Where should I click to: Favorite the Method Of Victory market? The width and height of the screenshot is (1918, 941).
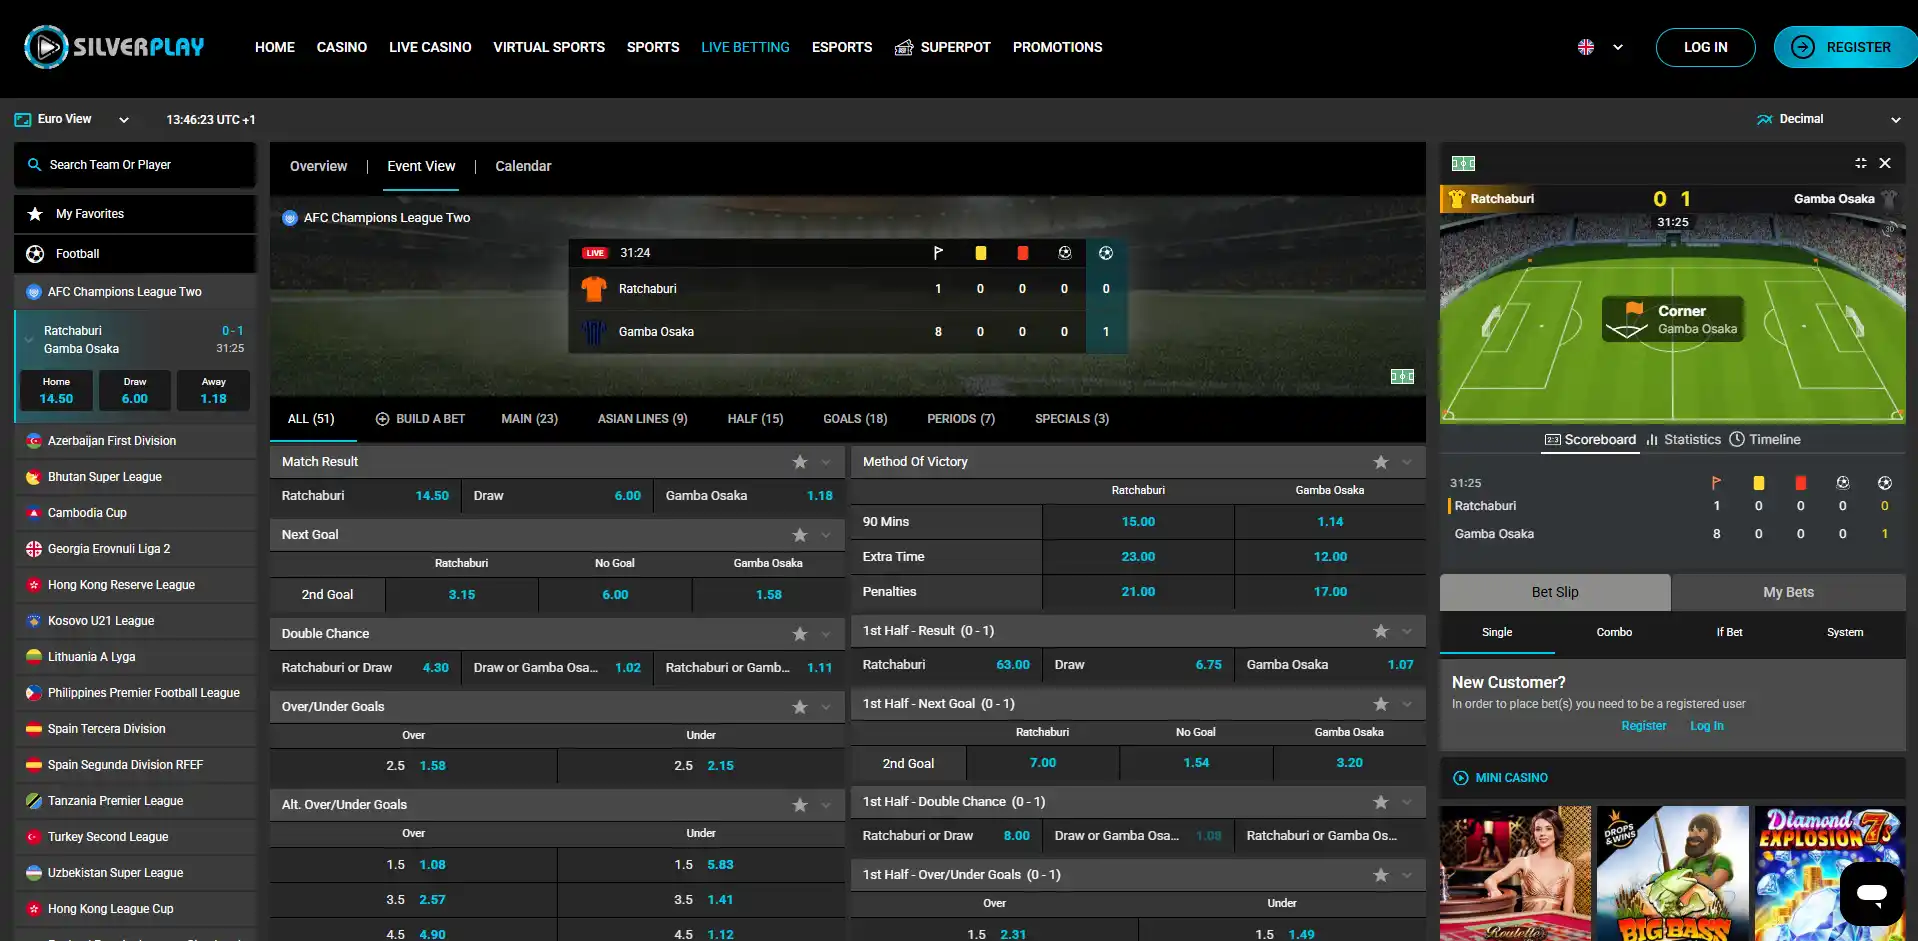point(1381,462)
